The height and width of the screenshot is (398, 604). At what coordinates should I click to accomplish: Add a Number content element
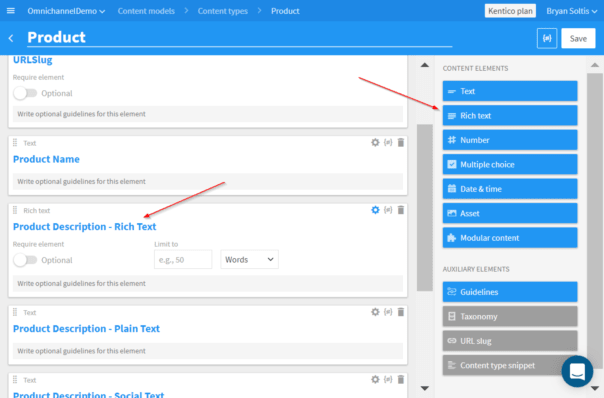tap(510, 140)
